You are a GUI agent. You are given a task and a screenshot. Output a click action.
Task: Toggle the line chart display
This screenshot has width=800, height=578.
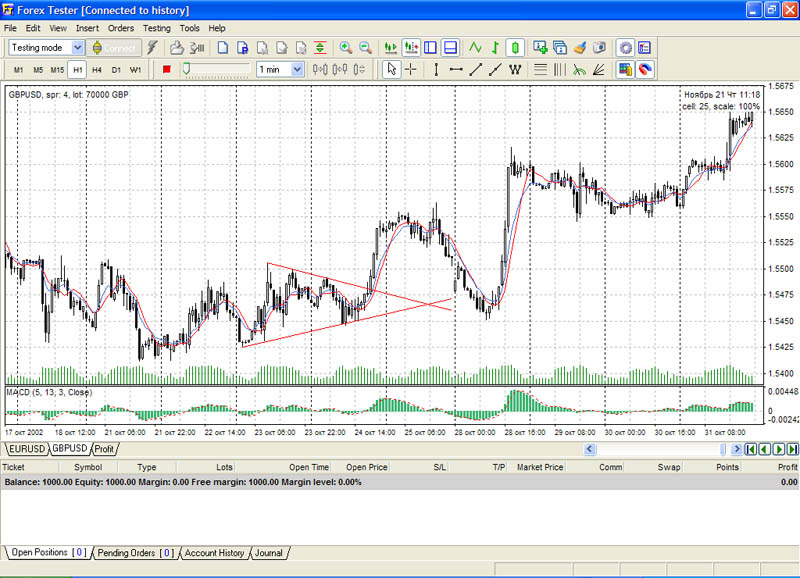click(475, 47)
